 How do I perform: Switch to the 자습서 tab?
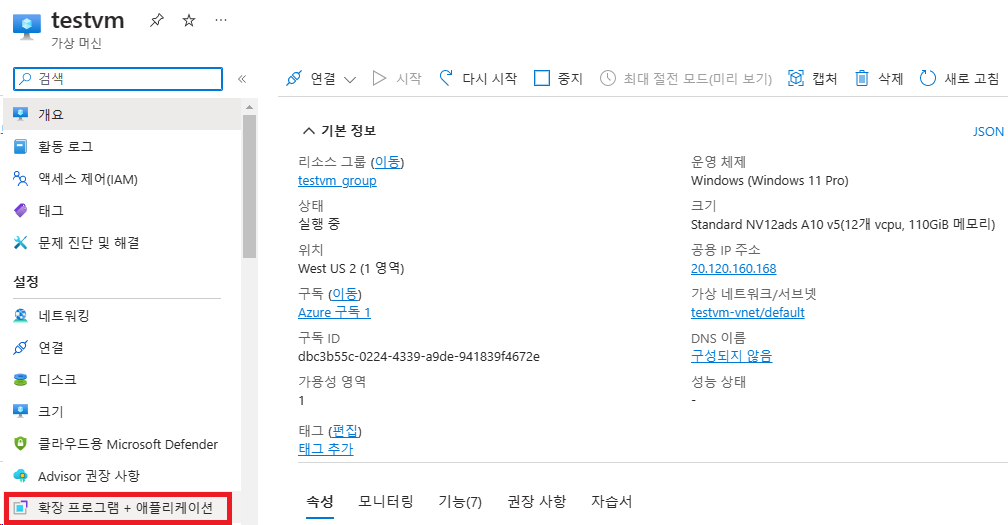click(611, 501)
